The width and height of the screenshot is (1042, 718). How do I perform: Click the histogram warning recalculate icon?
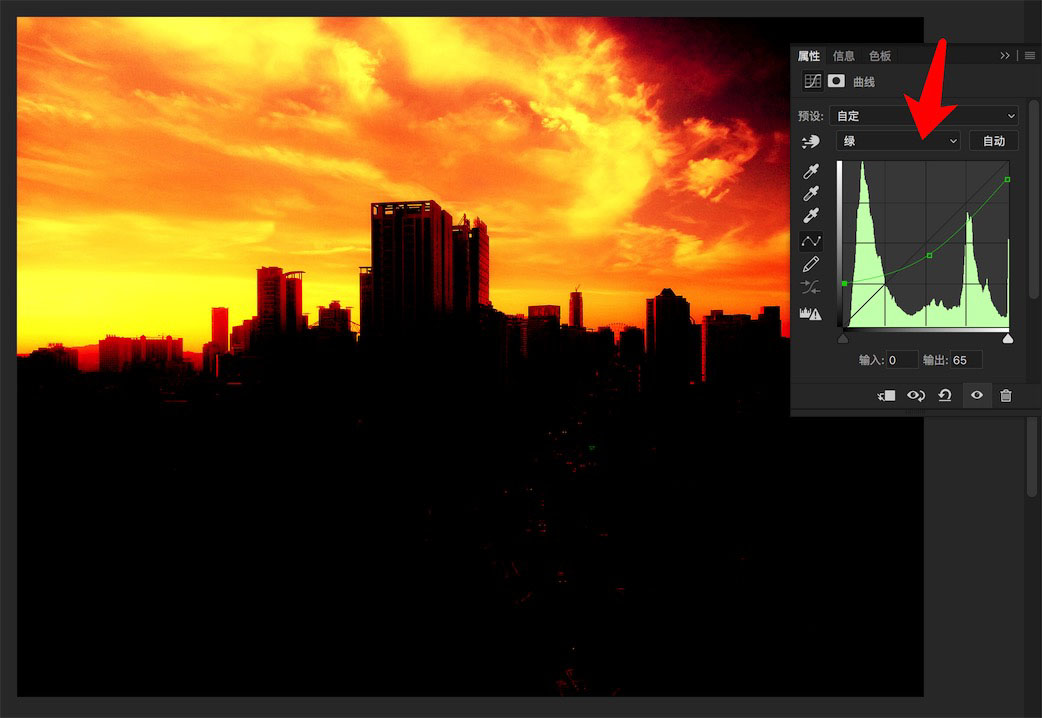click(811, 313)
